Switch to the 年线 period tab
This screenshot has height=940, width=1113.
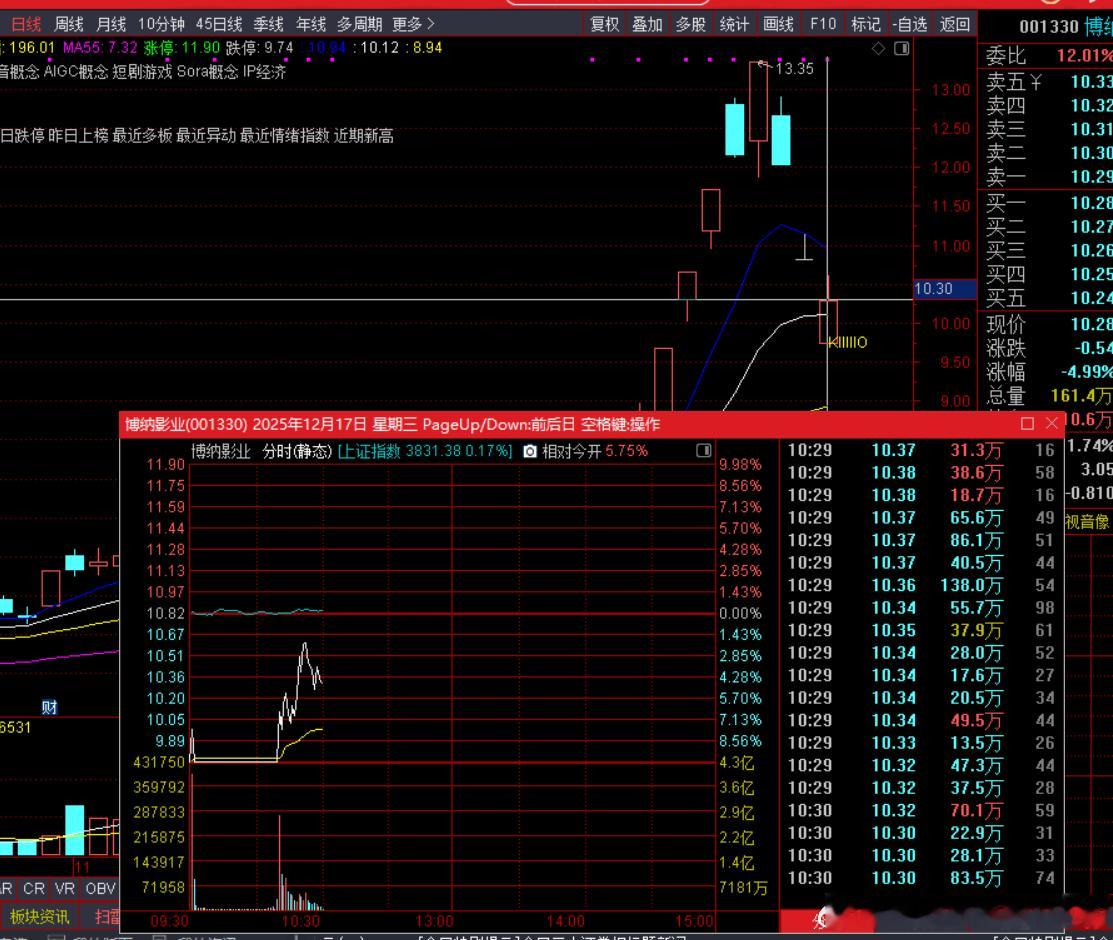311,24
